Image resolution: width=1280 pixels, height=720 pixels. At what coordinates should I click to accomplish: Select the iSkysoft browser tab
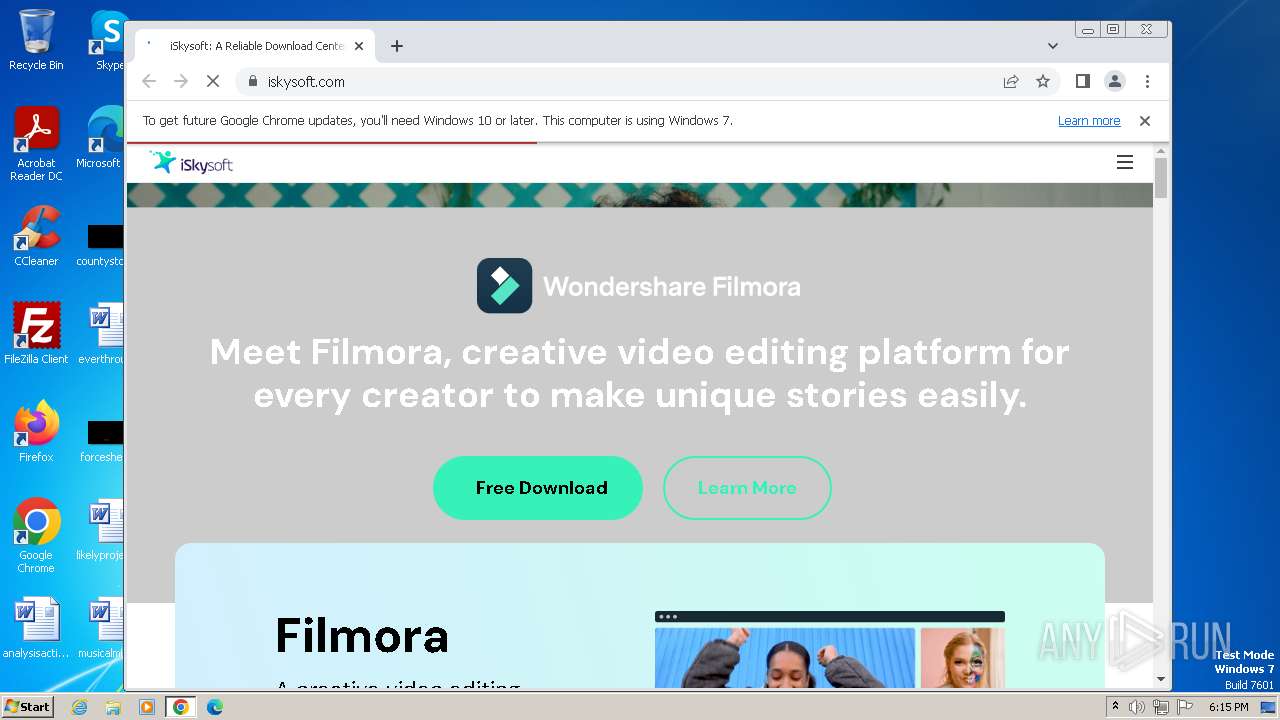click(x=256, y=46)
